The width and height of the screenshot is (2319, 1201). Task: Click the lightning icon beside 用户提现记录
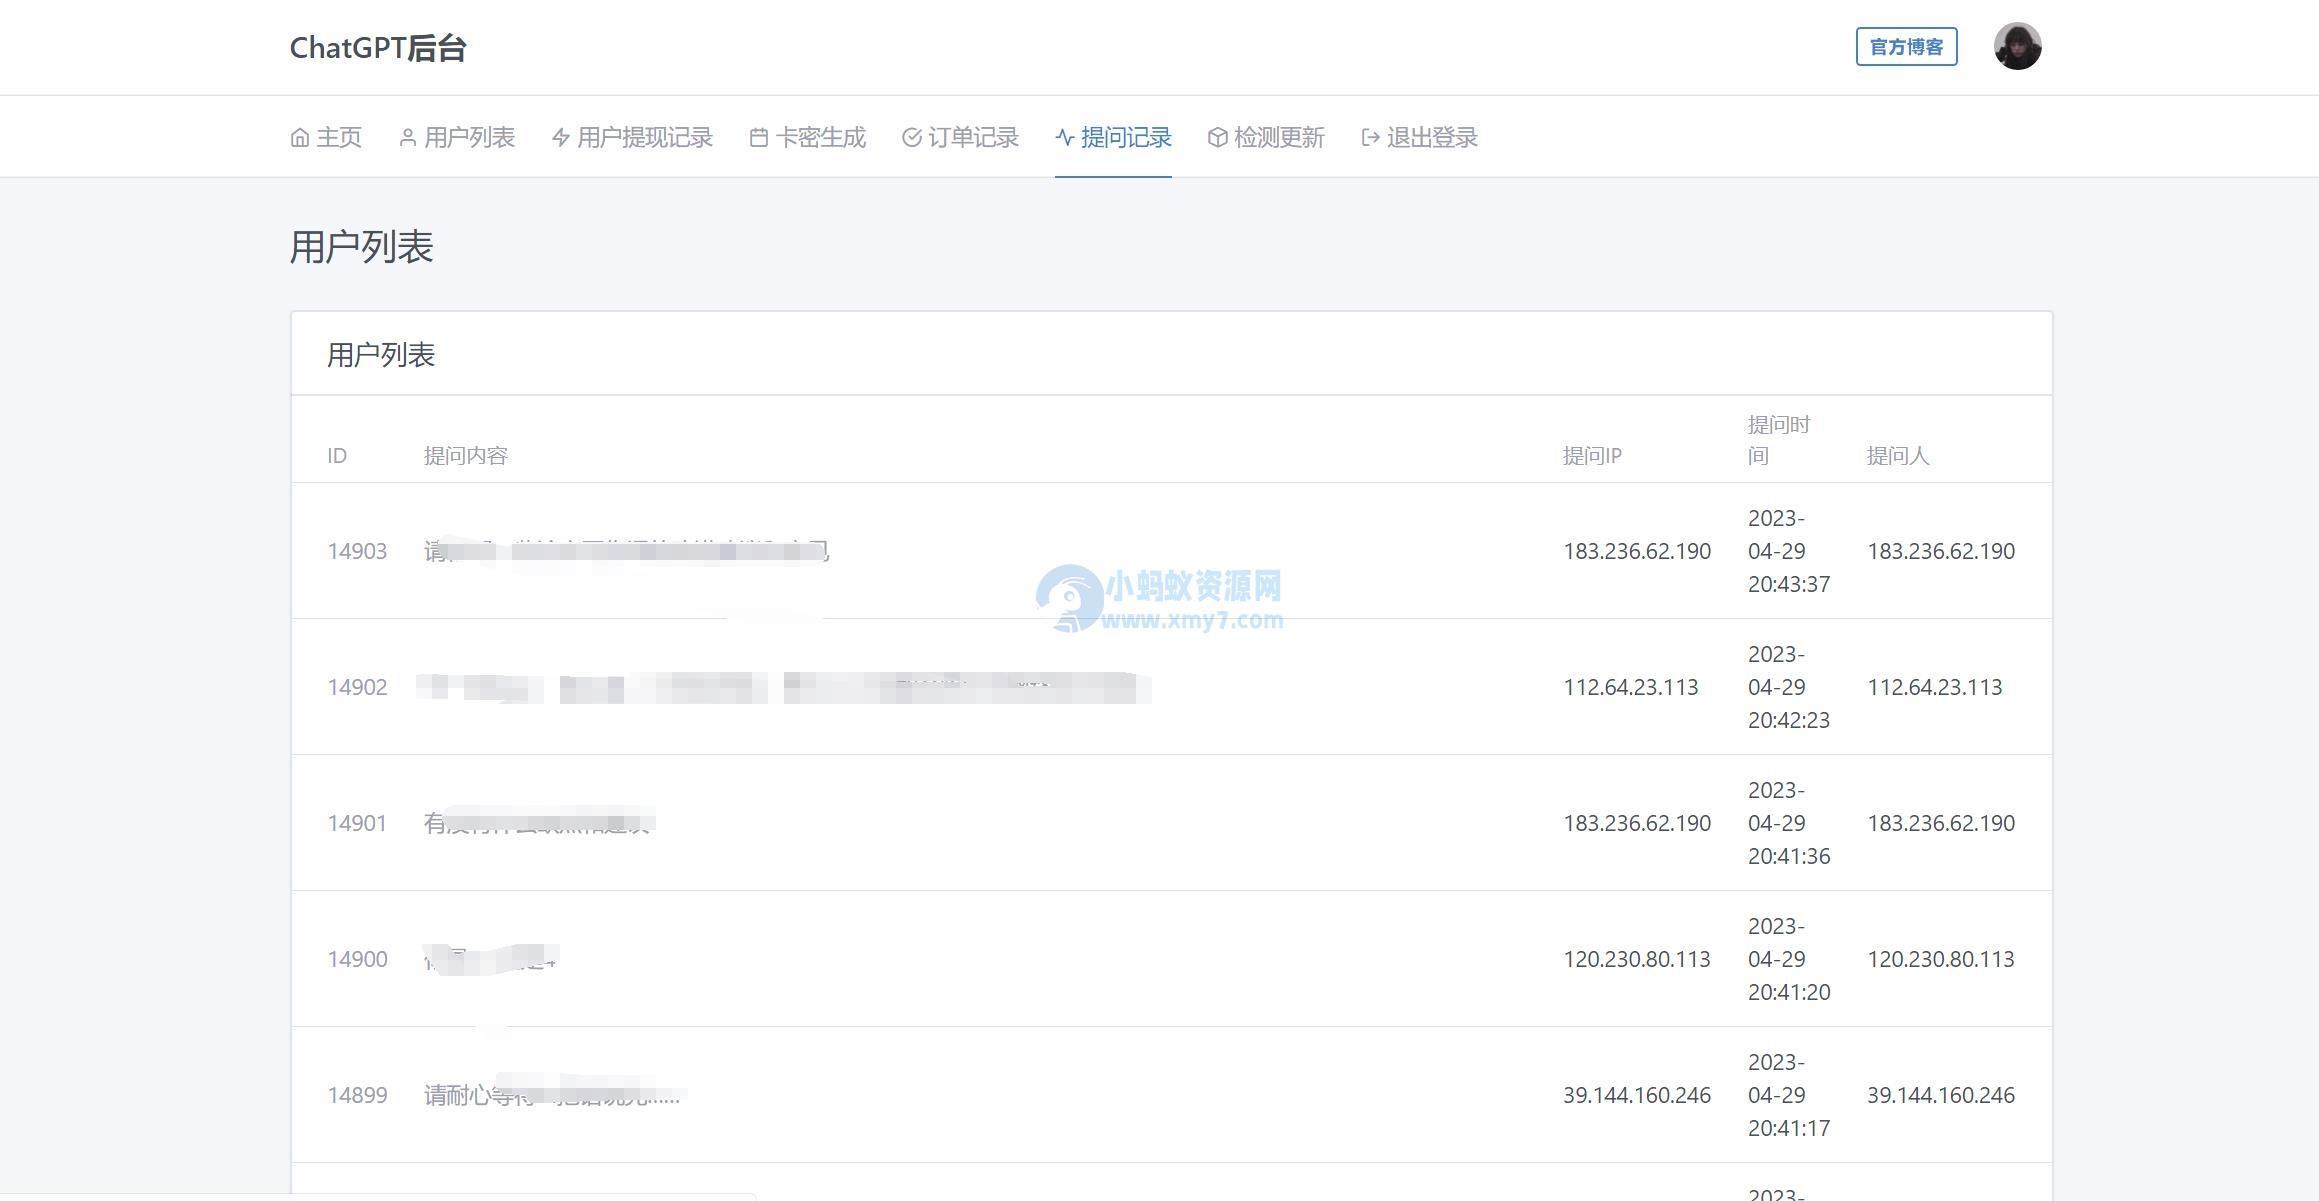(561, 137)
